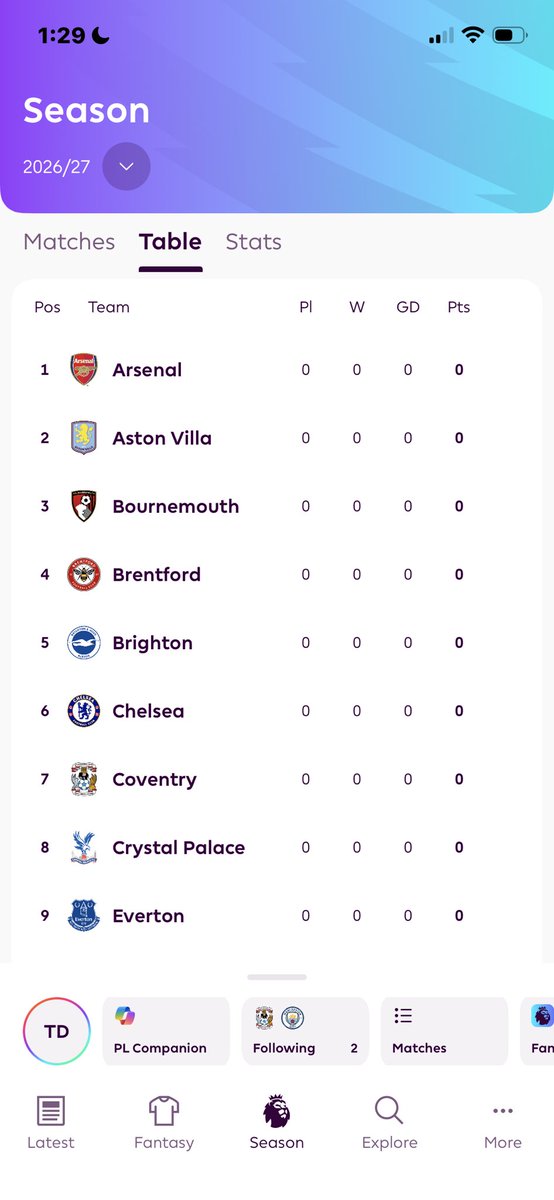
Task: Open the More three-dots menu
Action: 503,1111
